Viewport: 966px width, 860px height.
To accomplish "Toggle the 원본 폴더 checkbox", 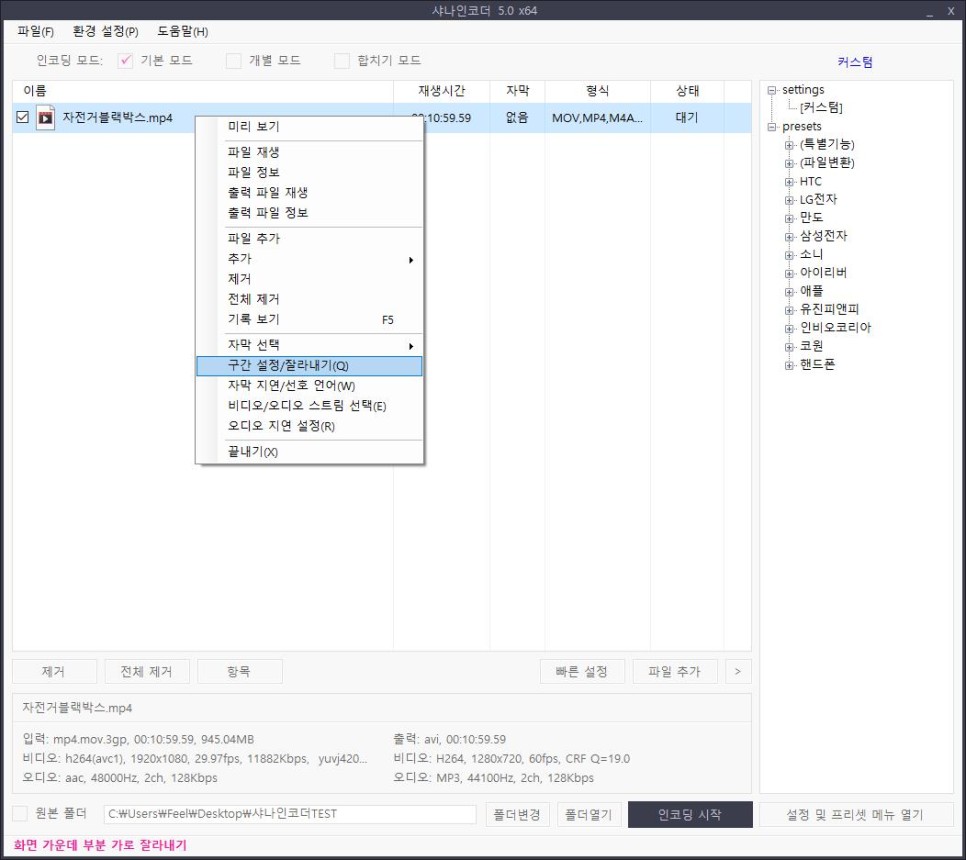I will [20, 813].
